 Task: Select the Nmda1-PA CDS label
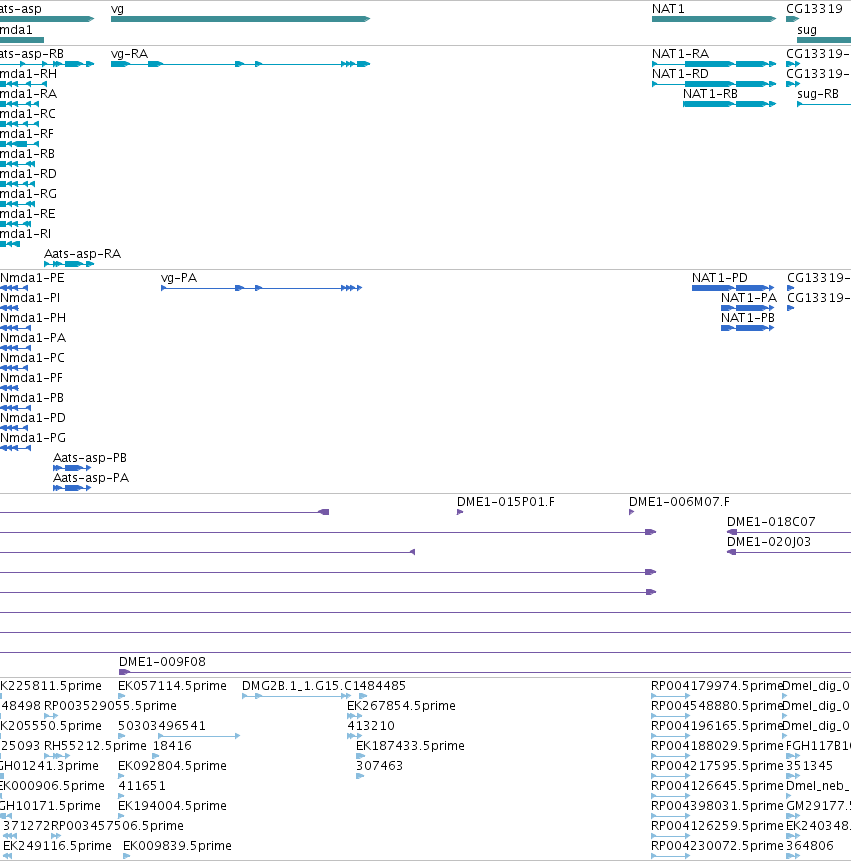32,338
